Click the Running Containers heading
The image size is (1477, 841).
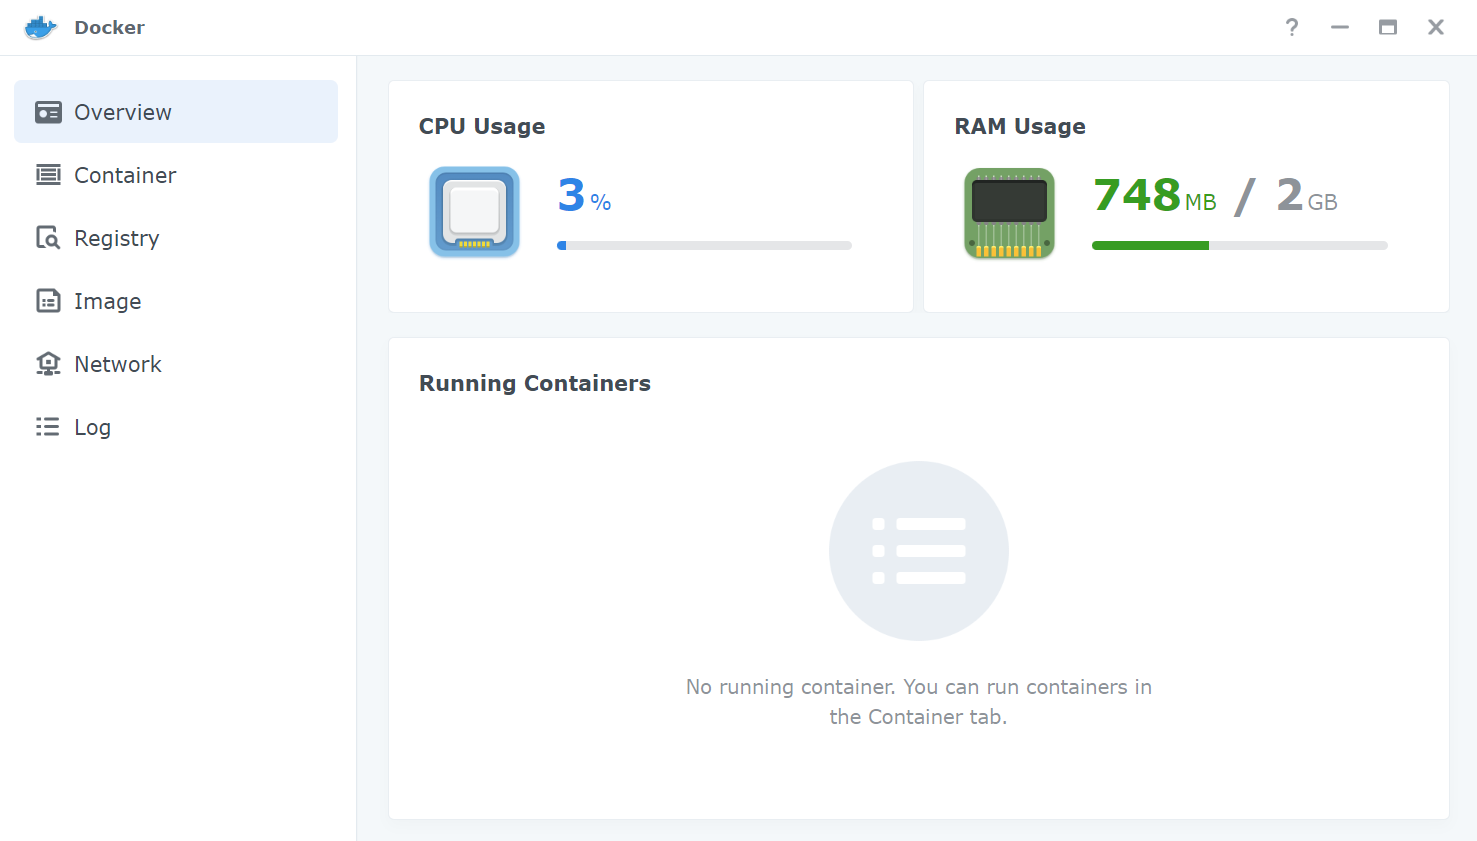coord(535,383)
